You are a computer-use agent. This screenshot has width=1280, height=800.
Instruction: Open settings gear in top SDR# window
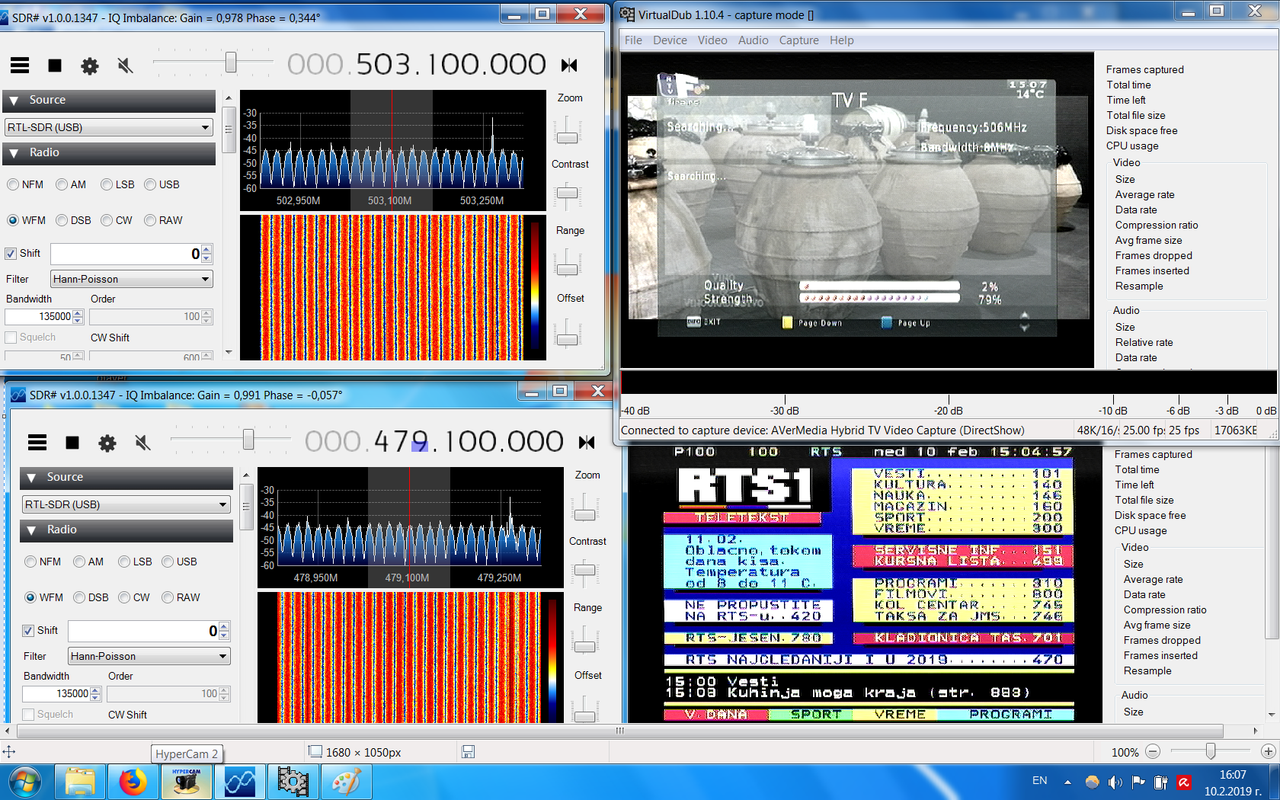(x=90, y=66)
